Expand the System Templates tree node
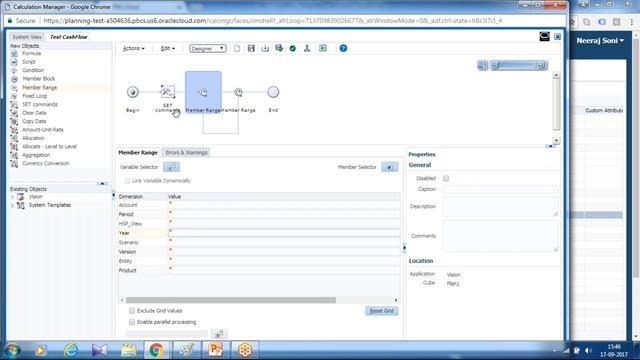640x360 pixels. click(x=13, y=205)
